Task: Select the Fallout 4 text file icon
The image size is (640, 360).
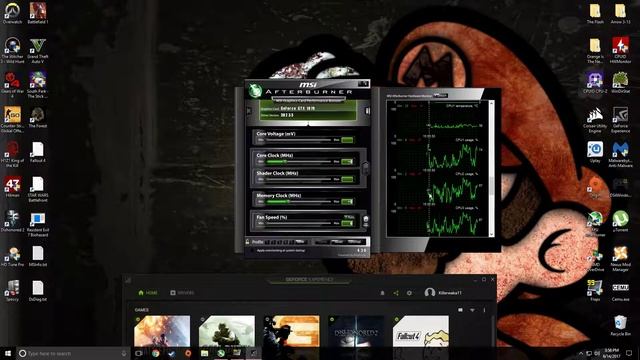Action: coord(38,152)
